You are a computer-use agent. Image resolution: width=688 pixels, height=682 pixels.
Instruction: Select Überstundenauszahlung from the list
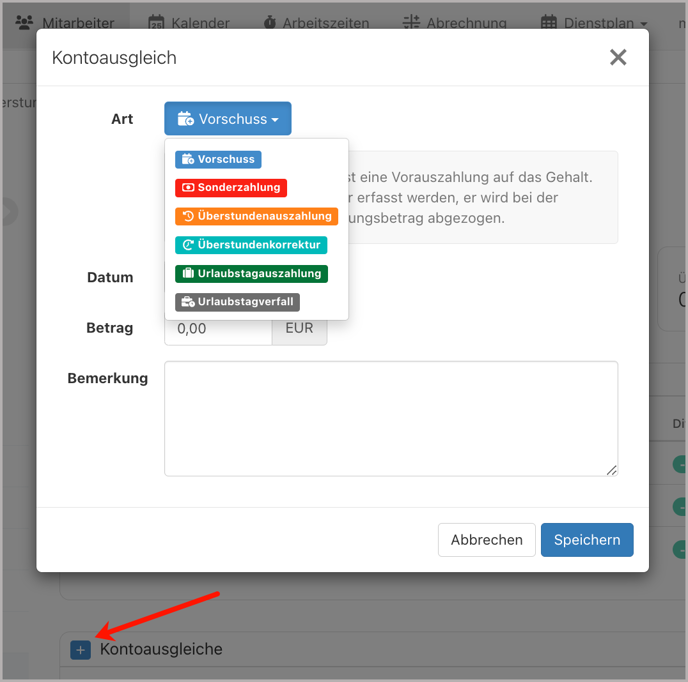coord(256,216)
